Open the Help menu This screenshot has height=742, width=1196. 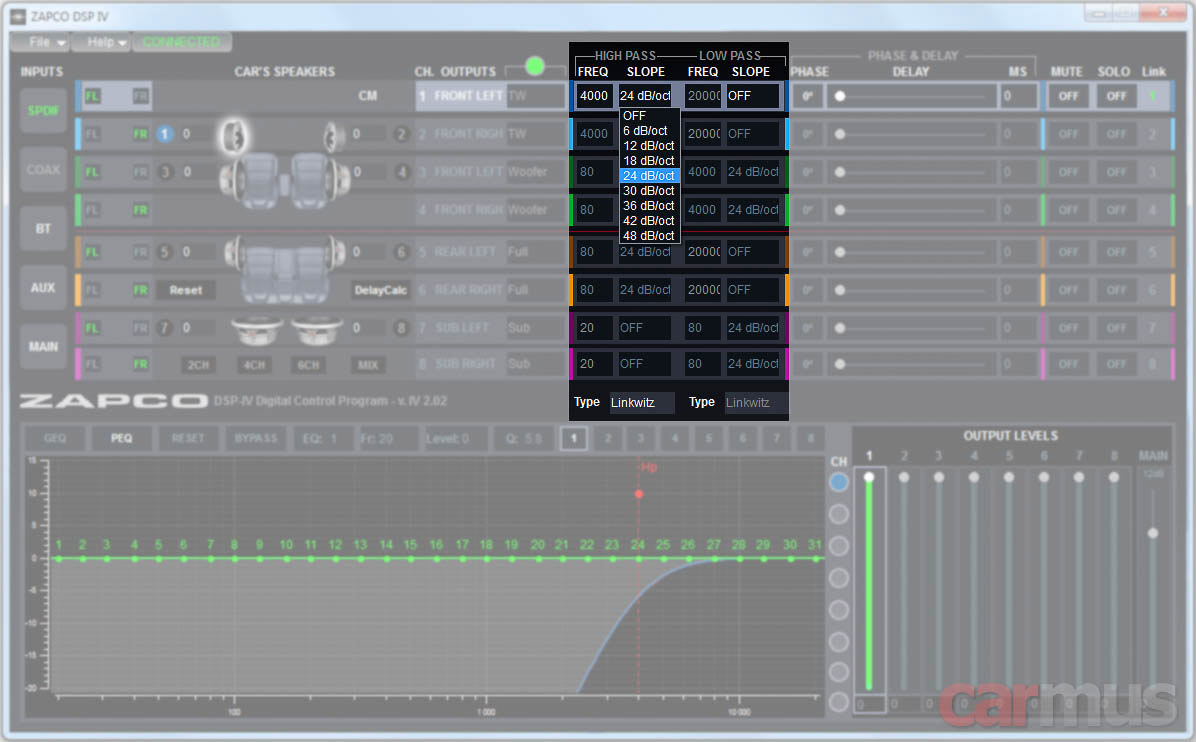click(x=102, y=42)
